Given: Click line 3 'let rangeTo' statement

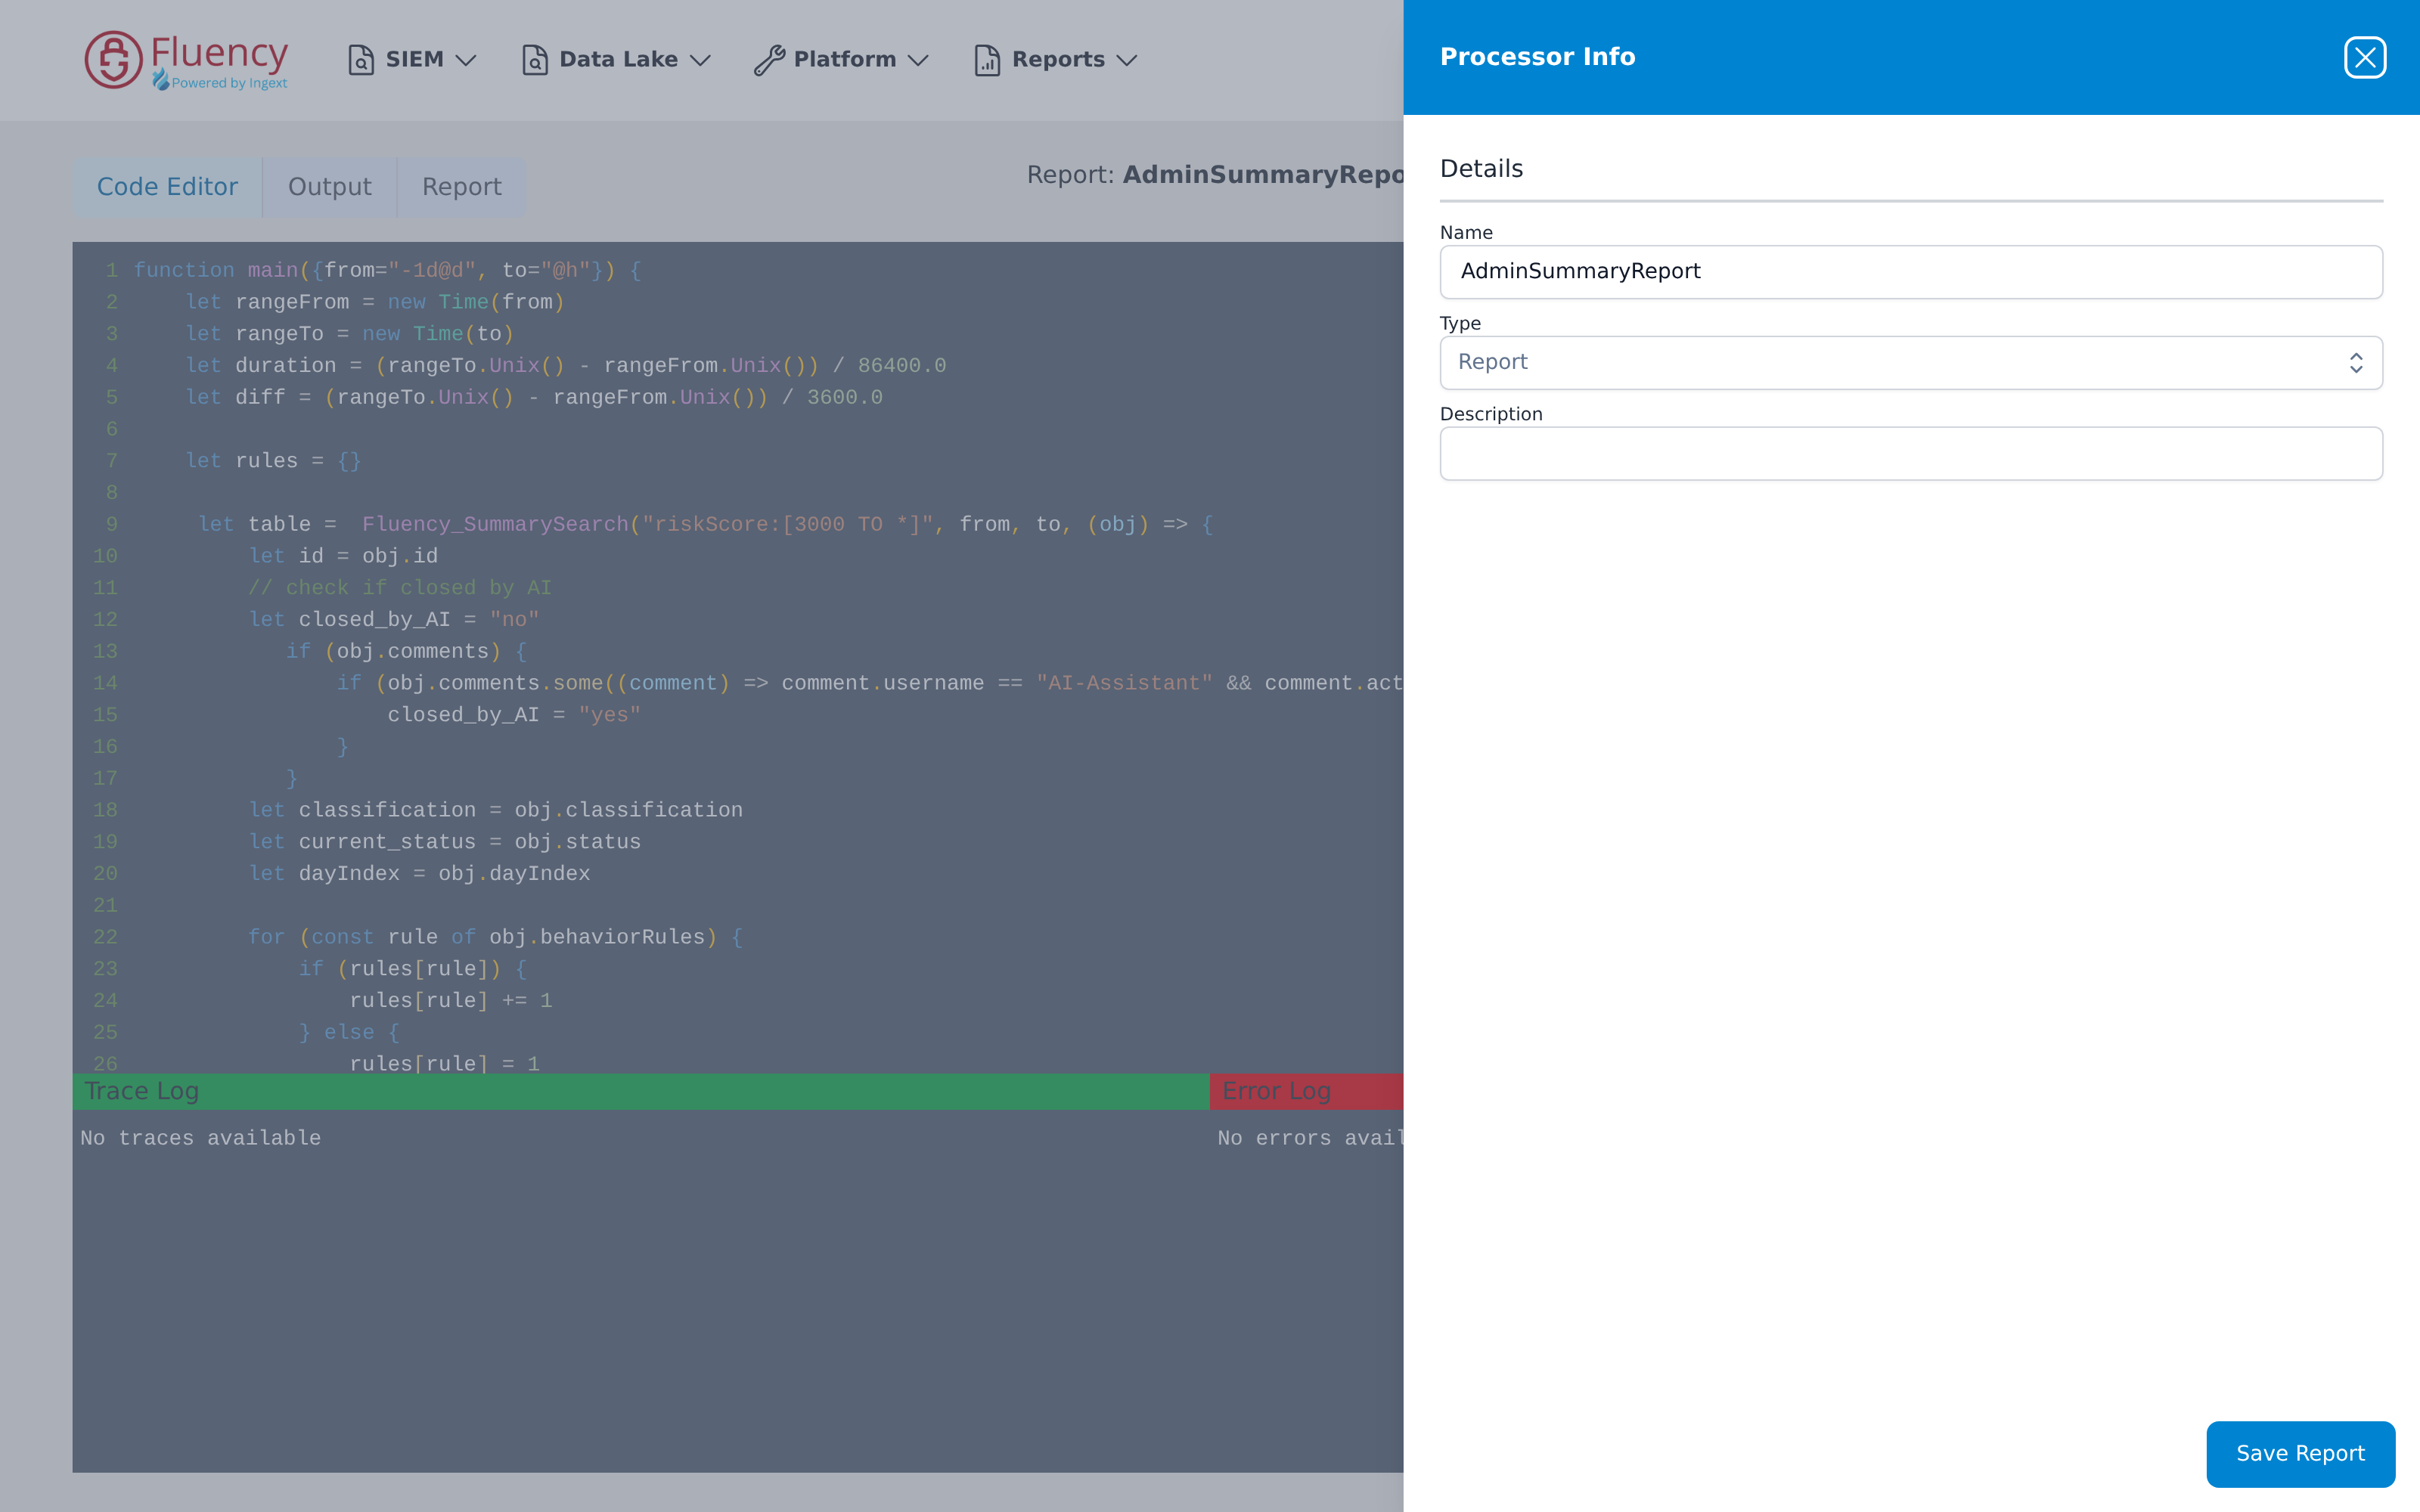Looking at the screenshot, I should [350, 334].
